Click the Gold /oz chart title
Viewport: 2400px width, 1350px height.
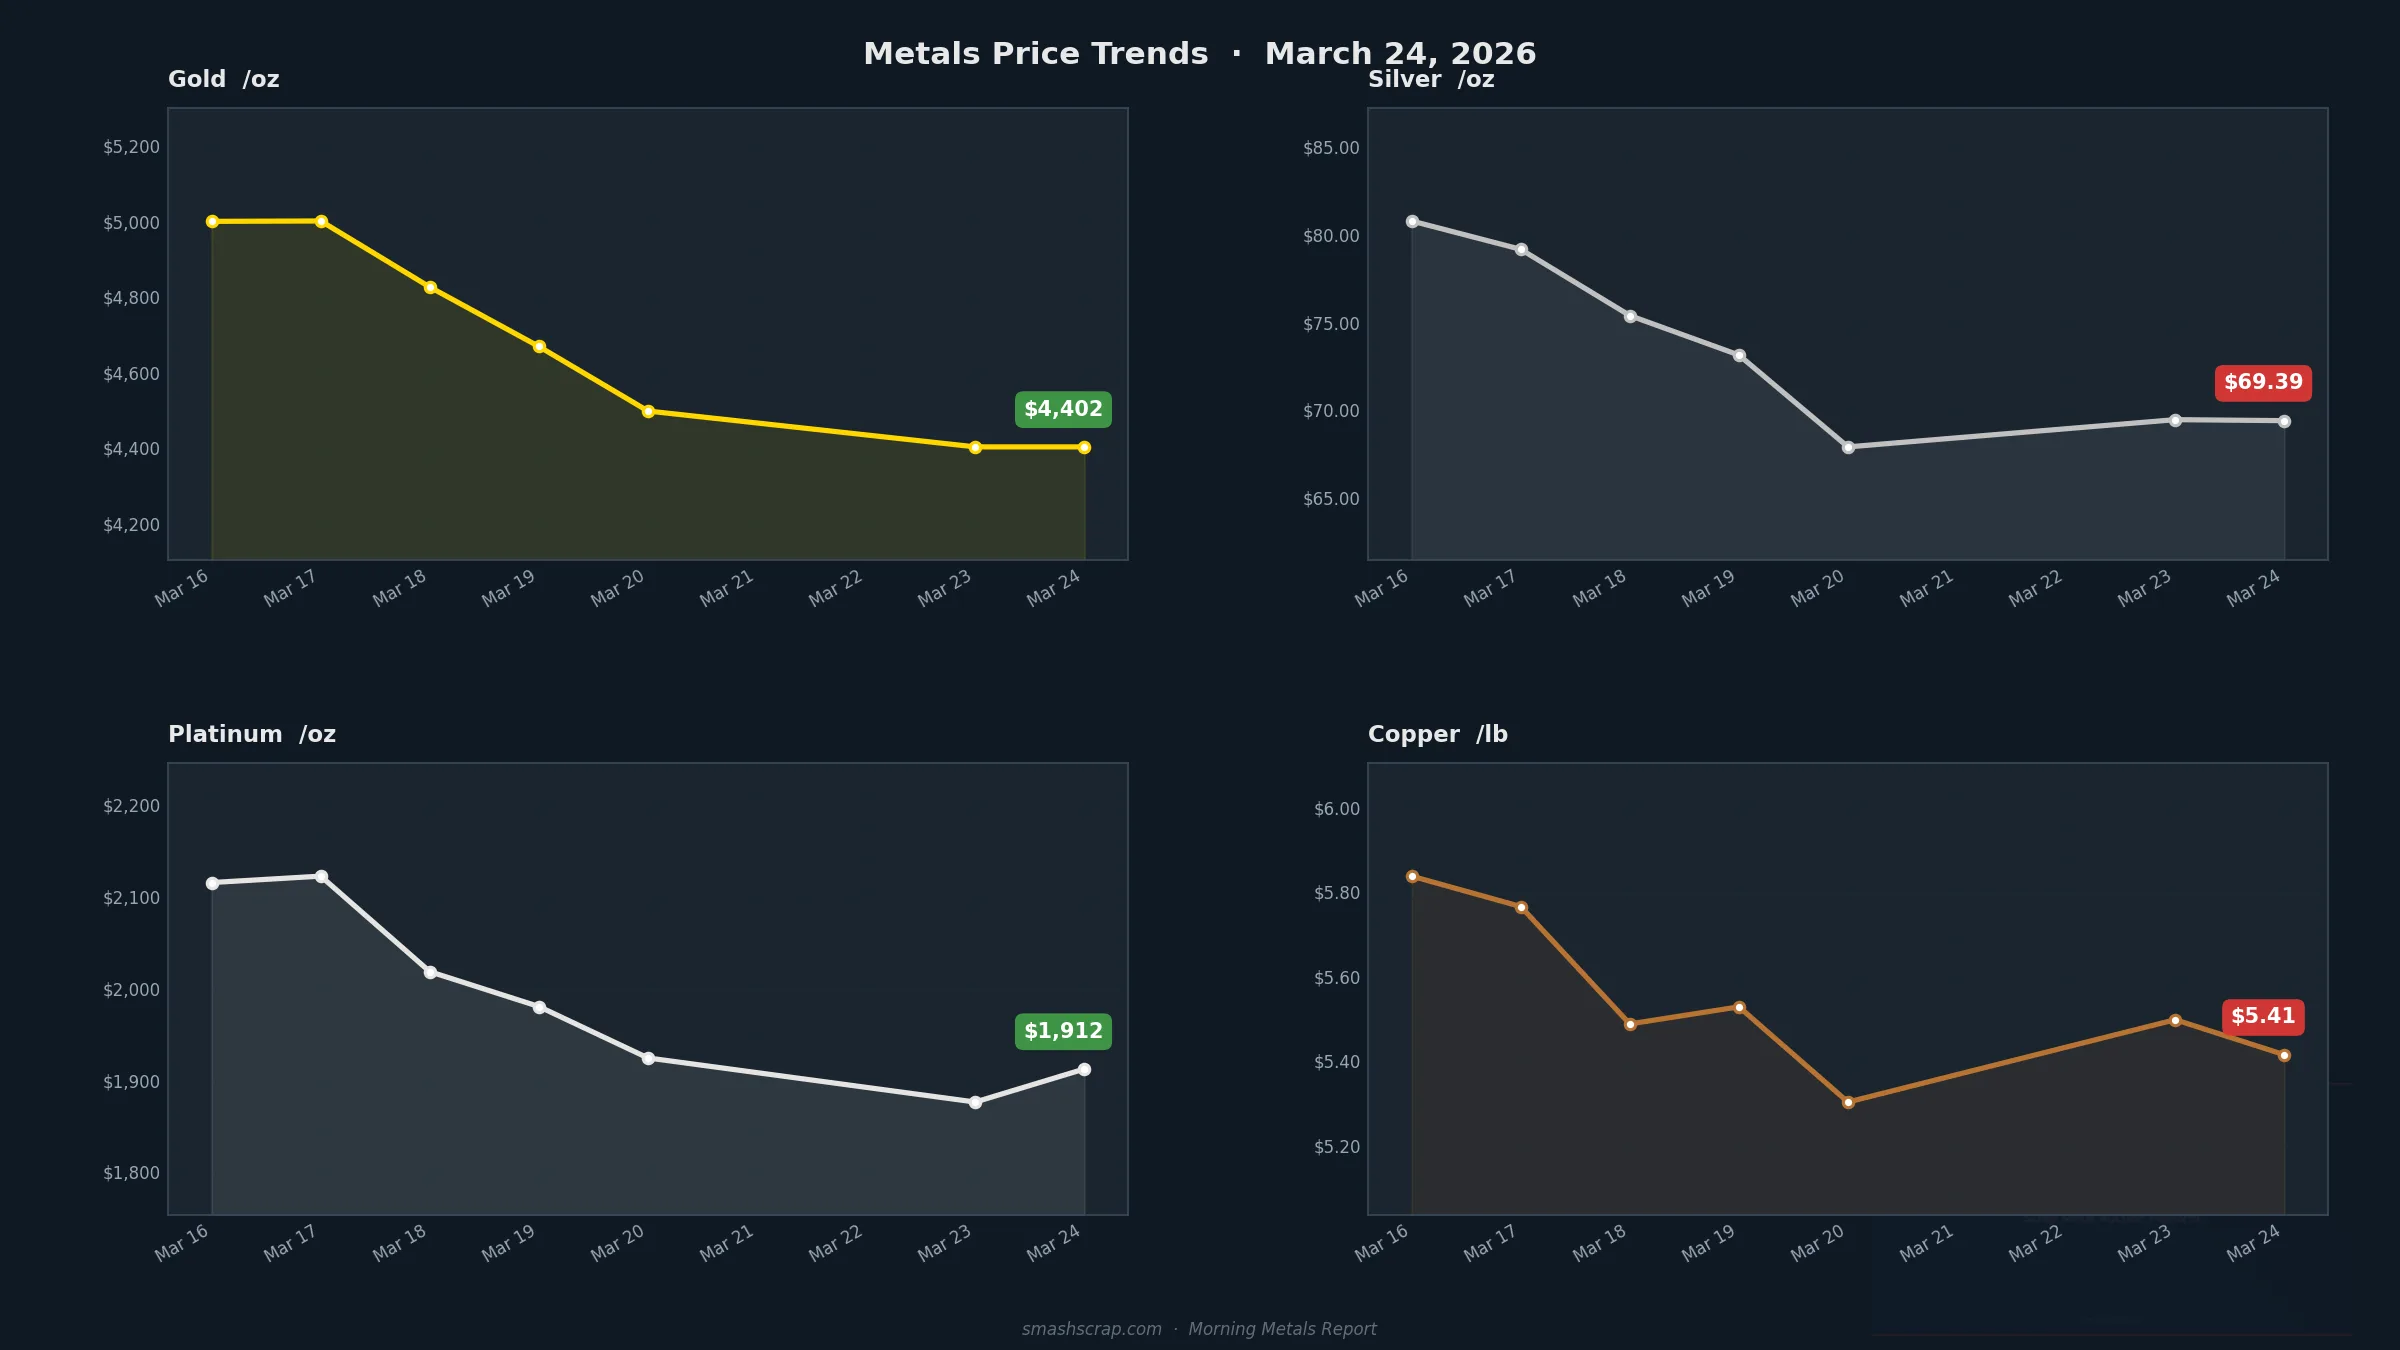223,79
